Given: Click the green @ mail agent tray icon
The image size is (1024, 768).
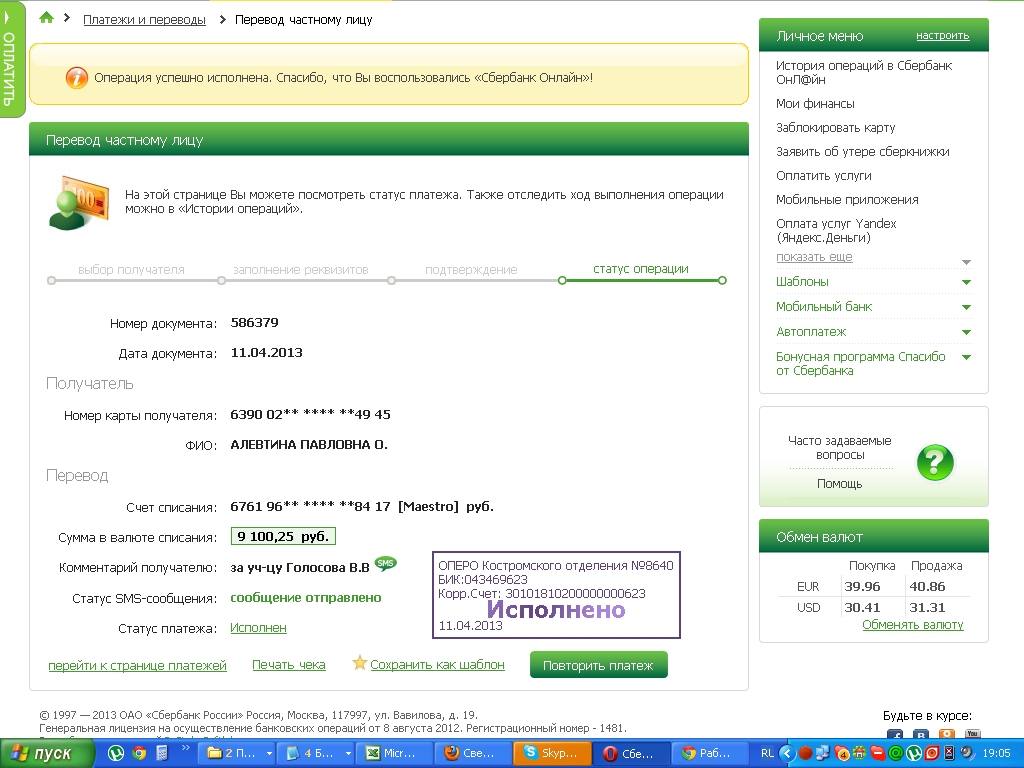Looking at the screenshot, I should click(896, 753).
